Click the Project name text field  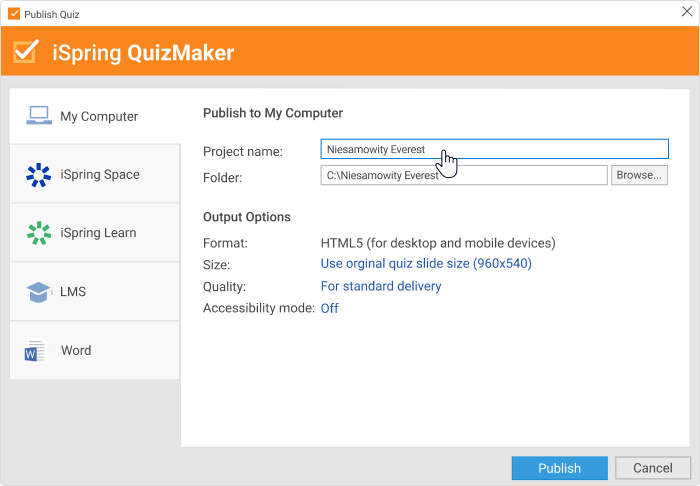coord(495,149)
